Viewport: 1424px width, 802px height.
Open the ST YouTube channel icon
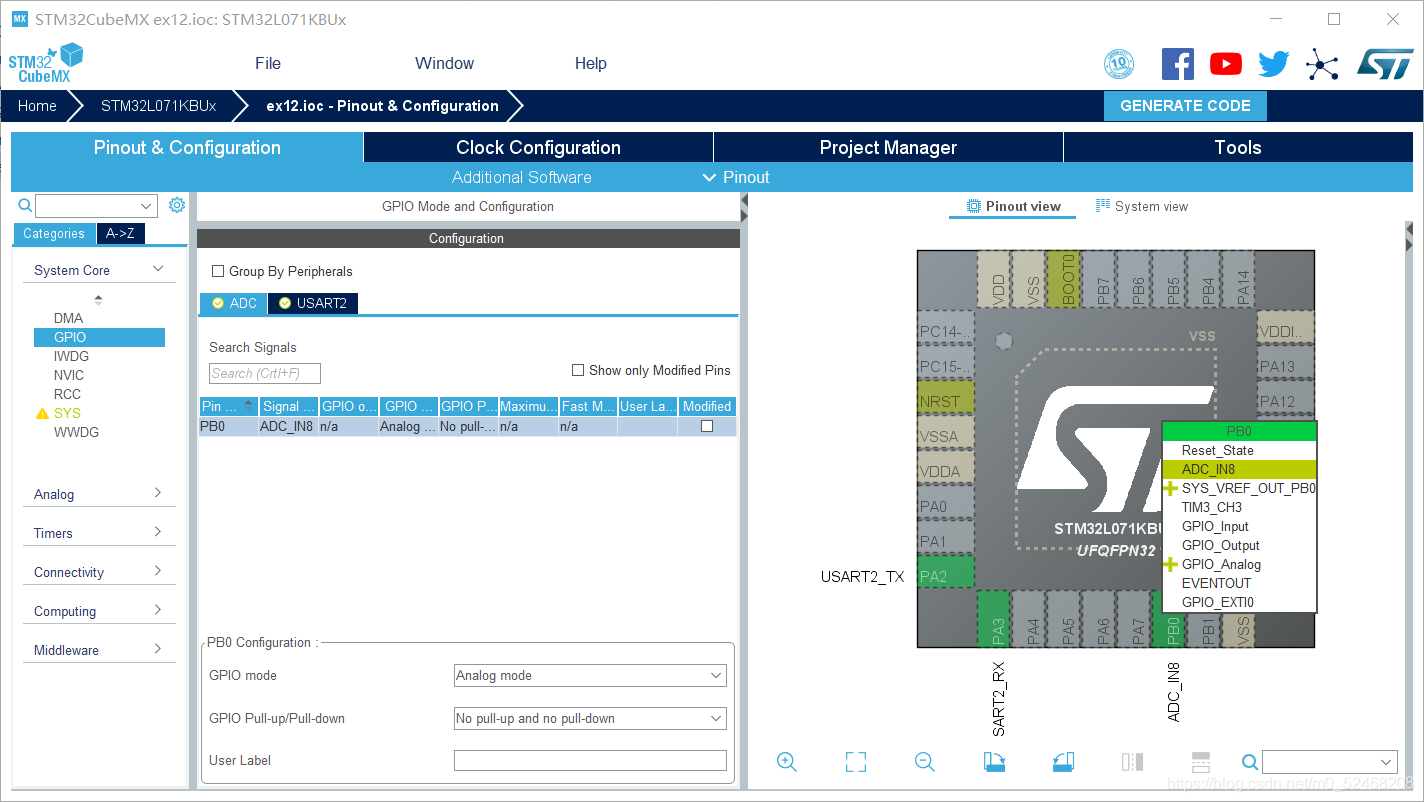pyautogui.click(x=1226, y=64)
